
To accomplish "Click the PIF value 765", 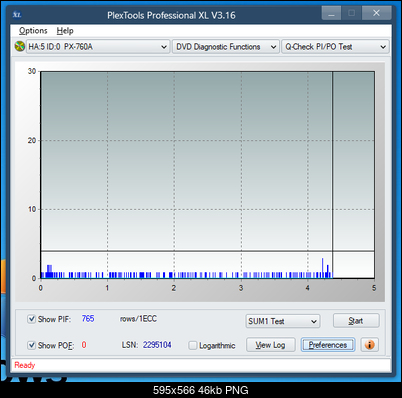I will 88,319.
